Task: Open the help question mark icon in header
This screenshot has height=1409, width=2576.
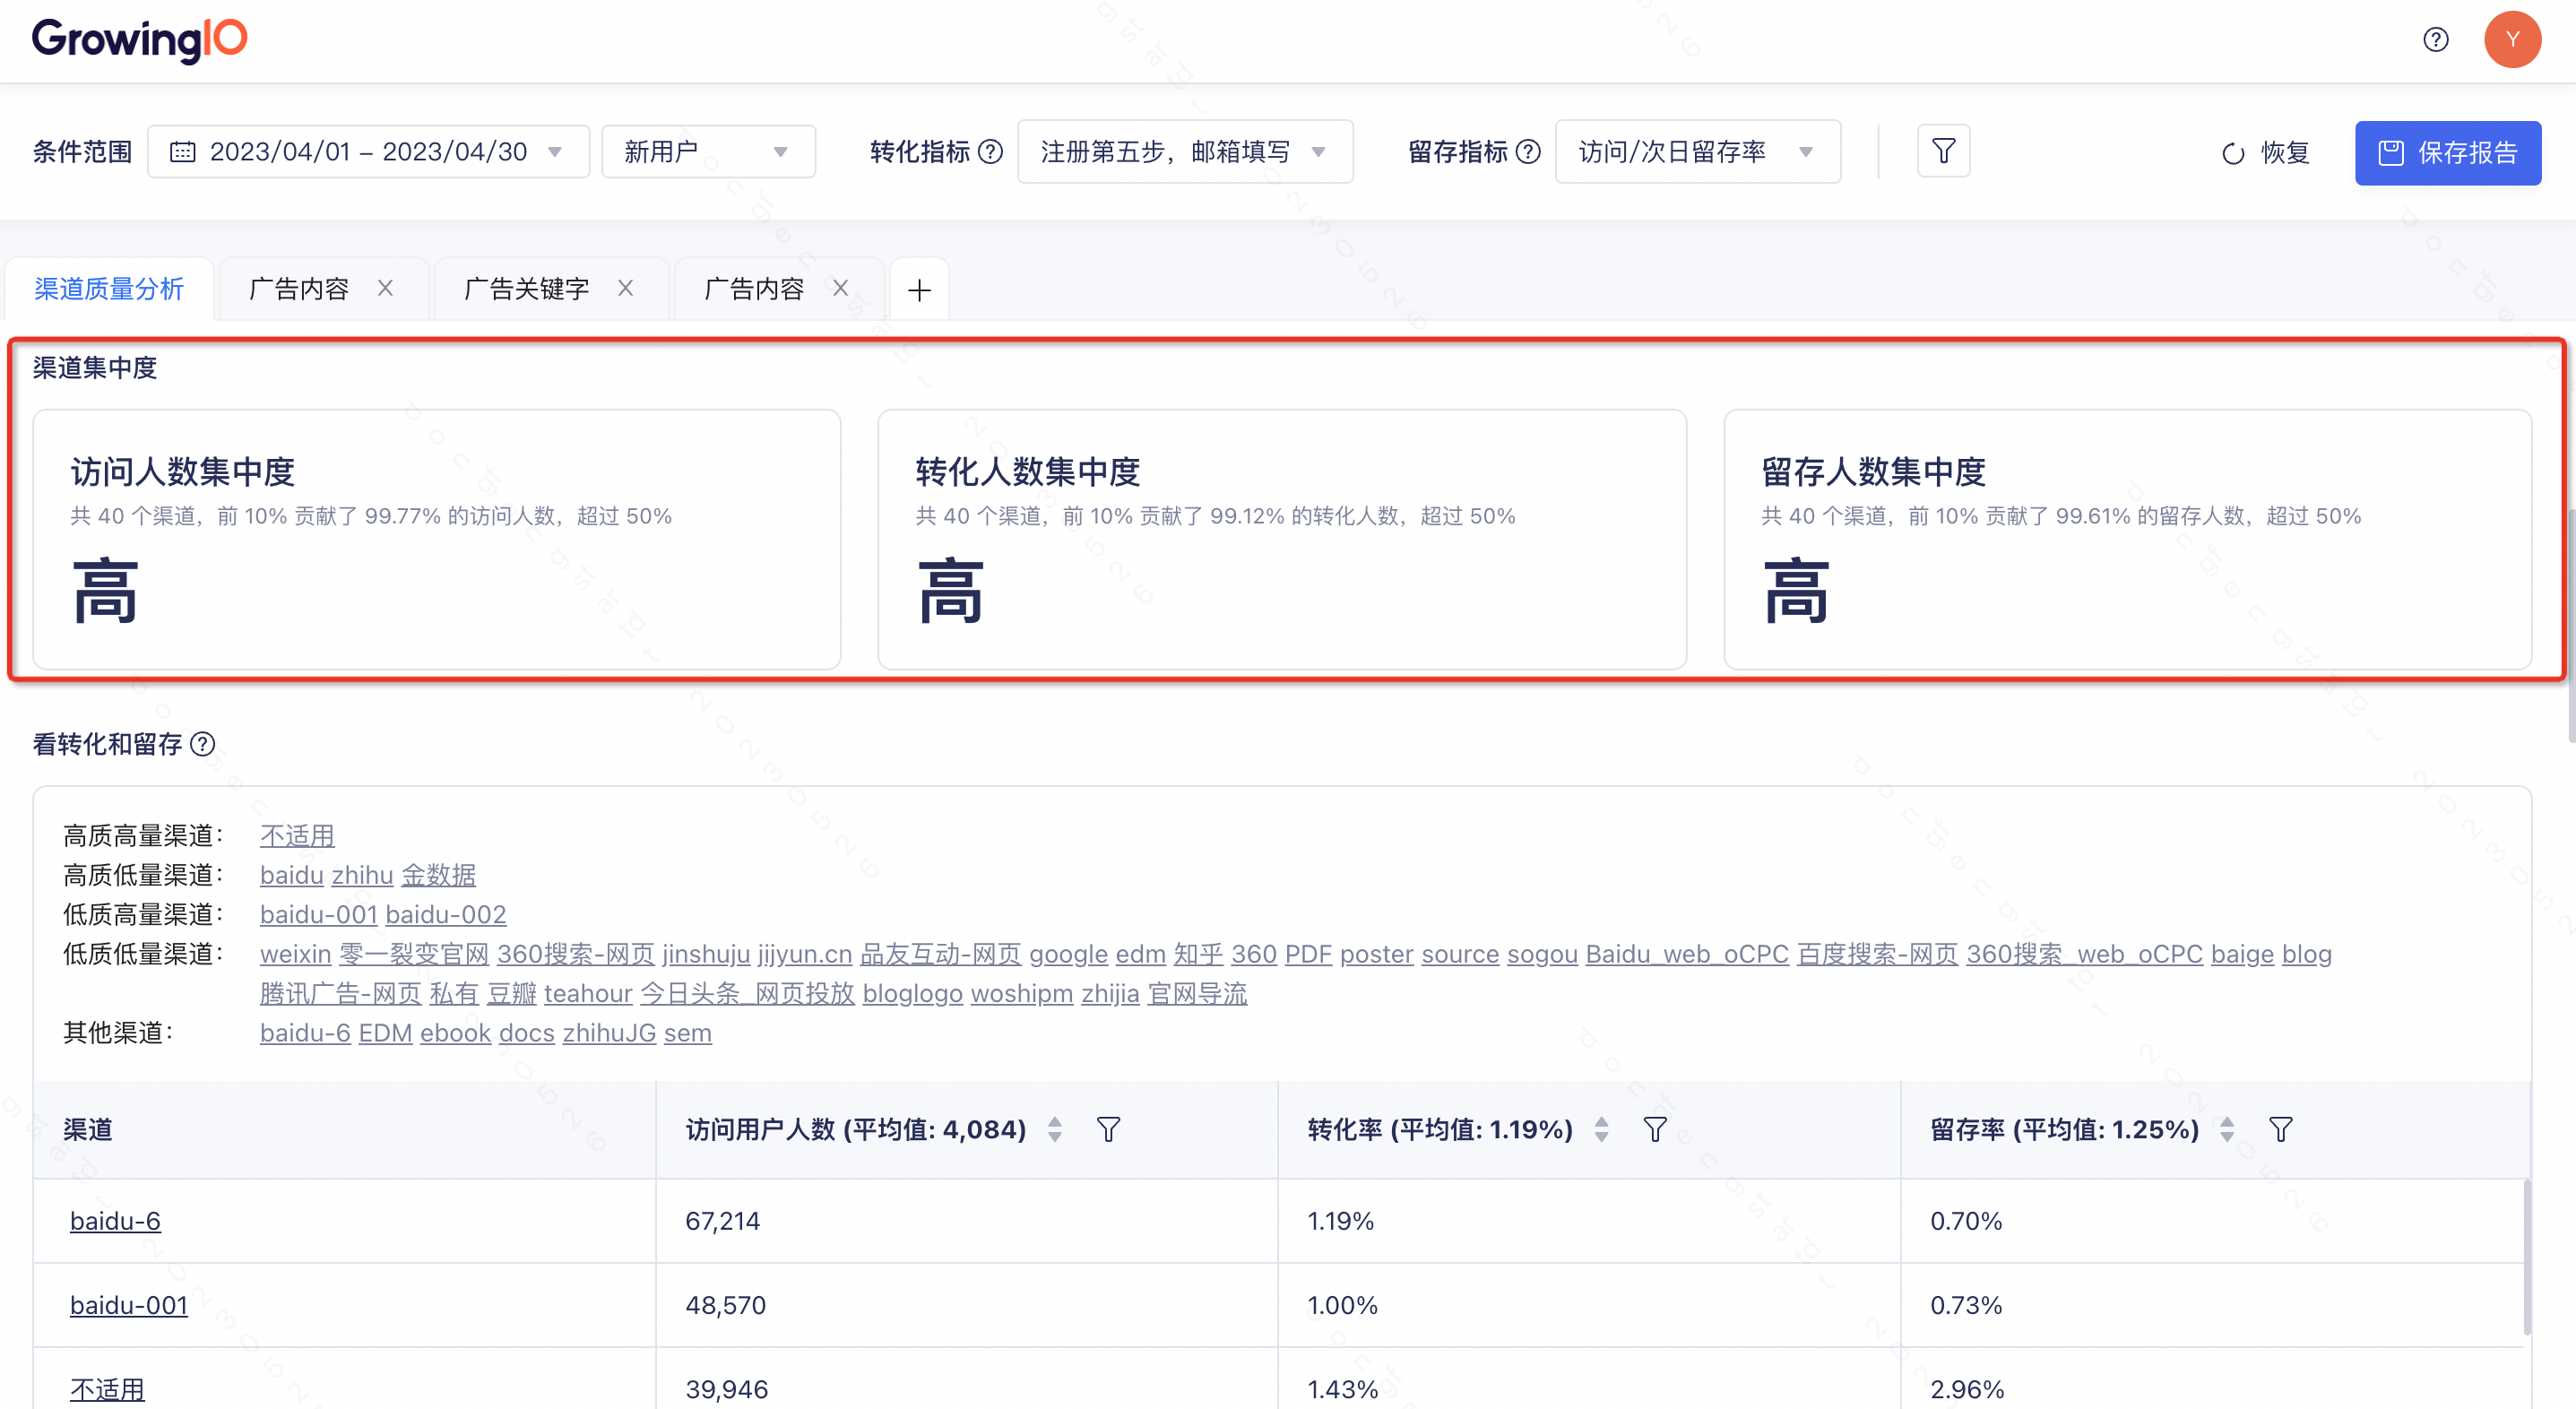Action: (2436, 40)
